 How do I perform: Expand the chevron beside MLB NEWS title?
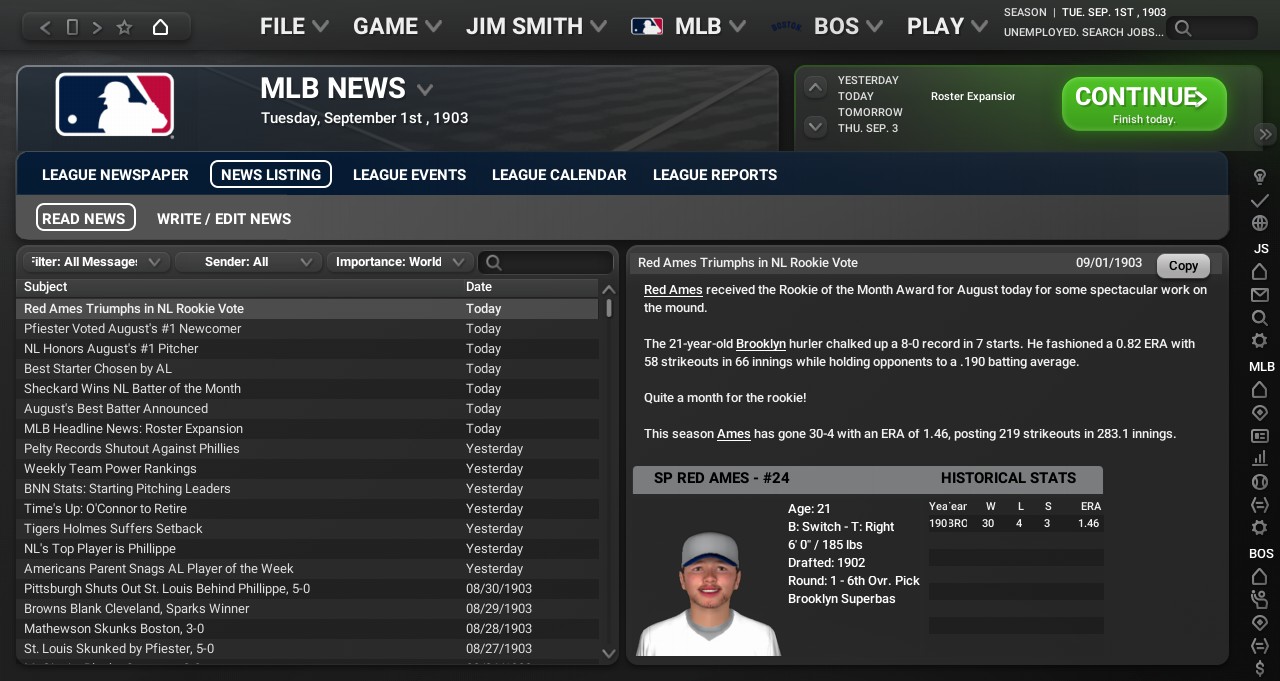[425, 90]
